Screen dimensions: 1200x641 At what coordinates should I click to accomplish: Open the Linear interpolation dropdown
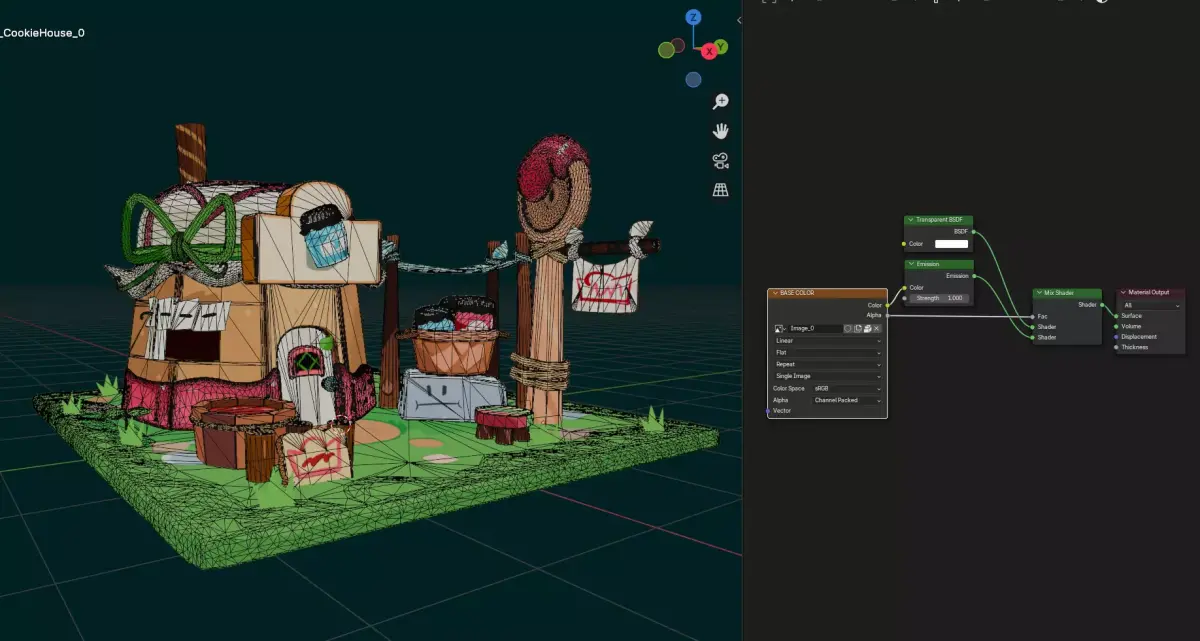828,341
